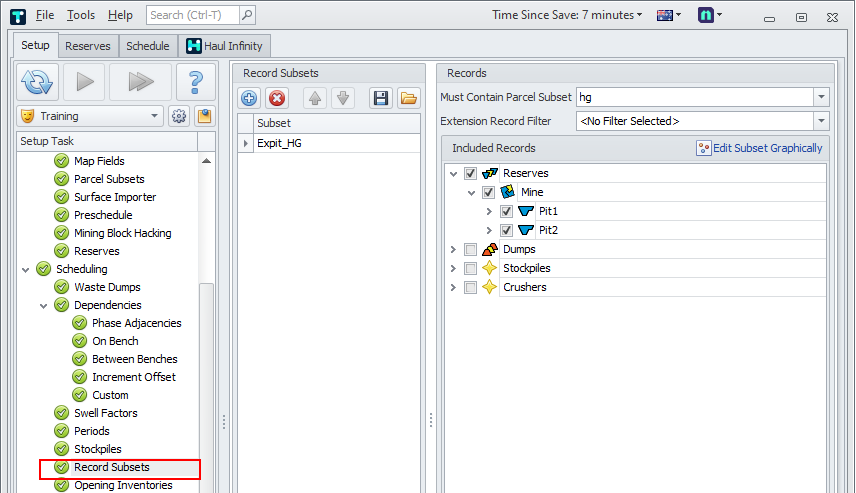Click the Dumps node icon
Screen dimensions: 856x493
click(x=490, y=249)
